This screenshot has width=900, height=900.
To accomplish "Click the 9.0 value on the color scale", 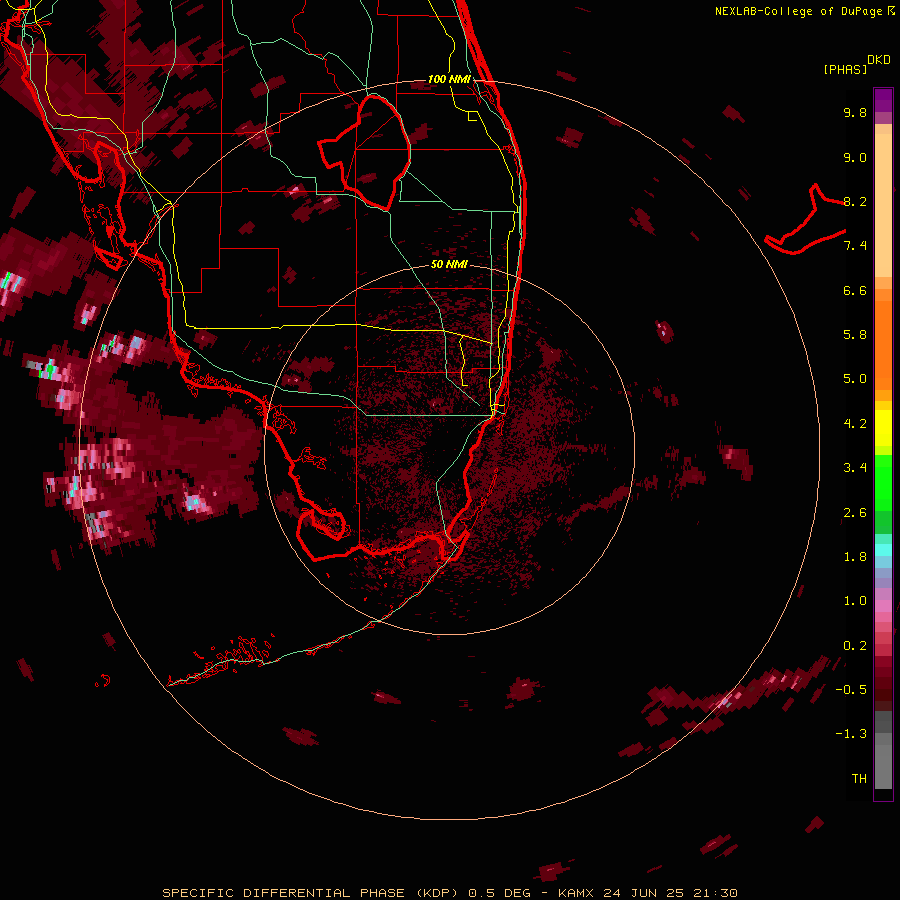I will [x=855, y=157].
